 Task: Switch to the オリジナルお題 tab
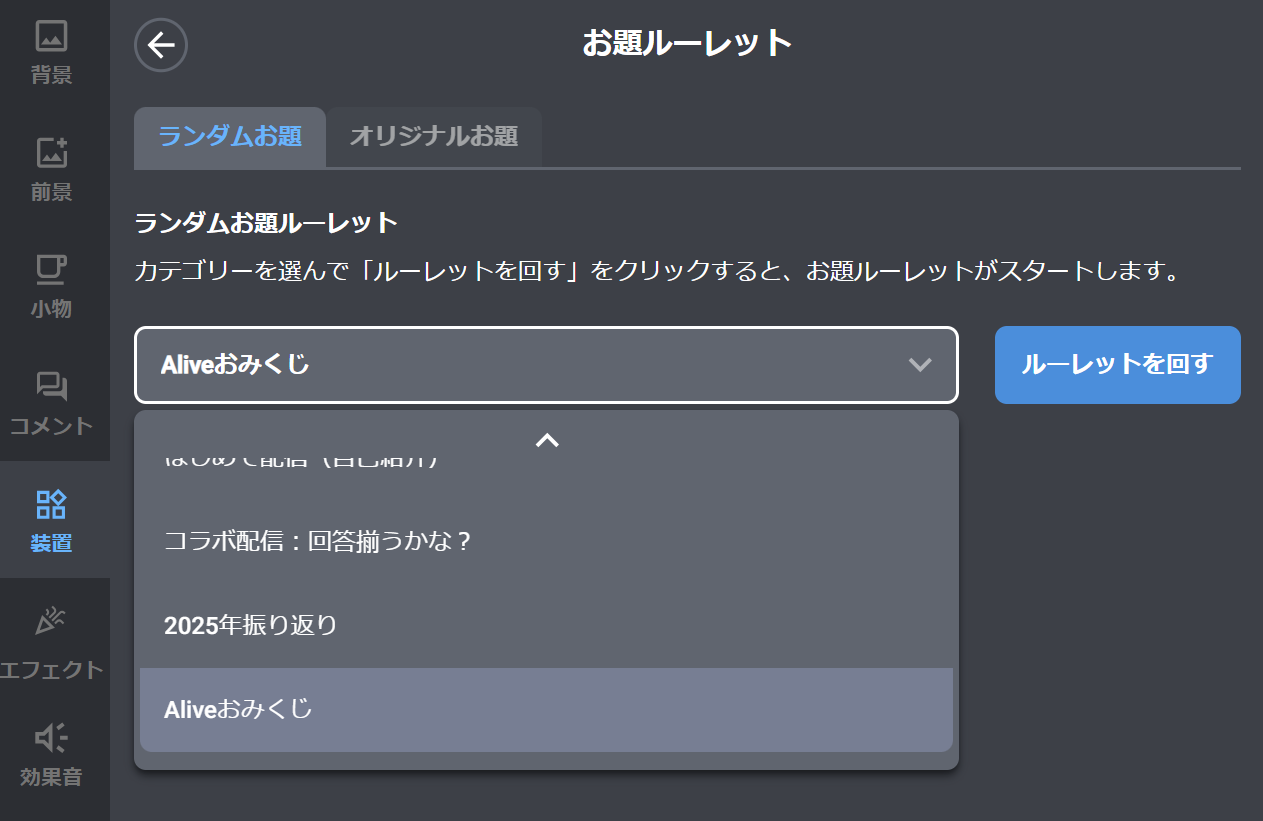click(434, 137)
